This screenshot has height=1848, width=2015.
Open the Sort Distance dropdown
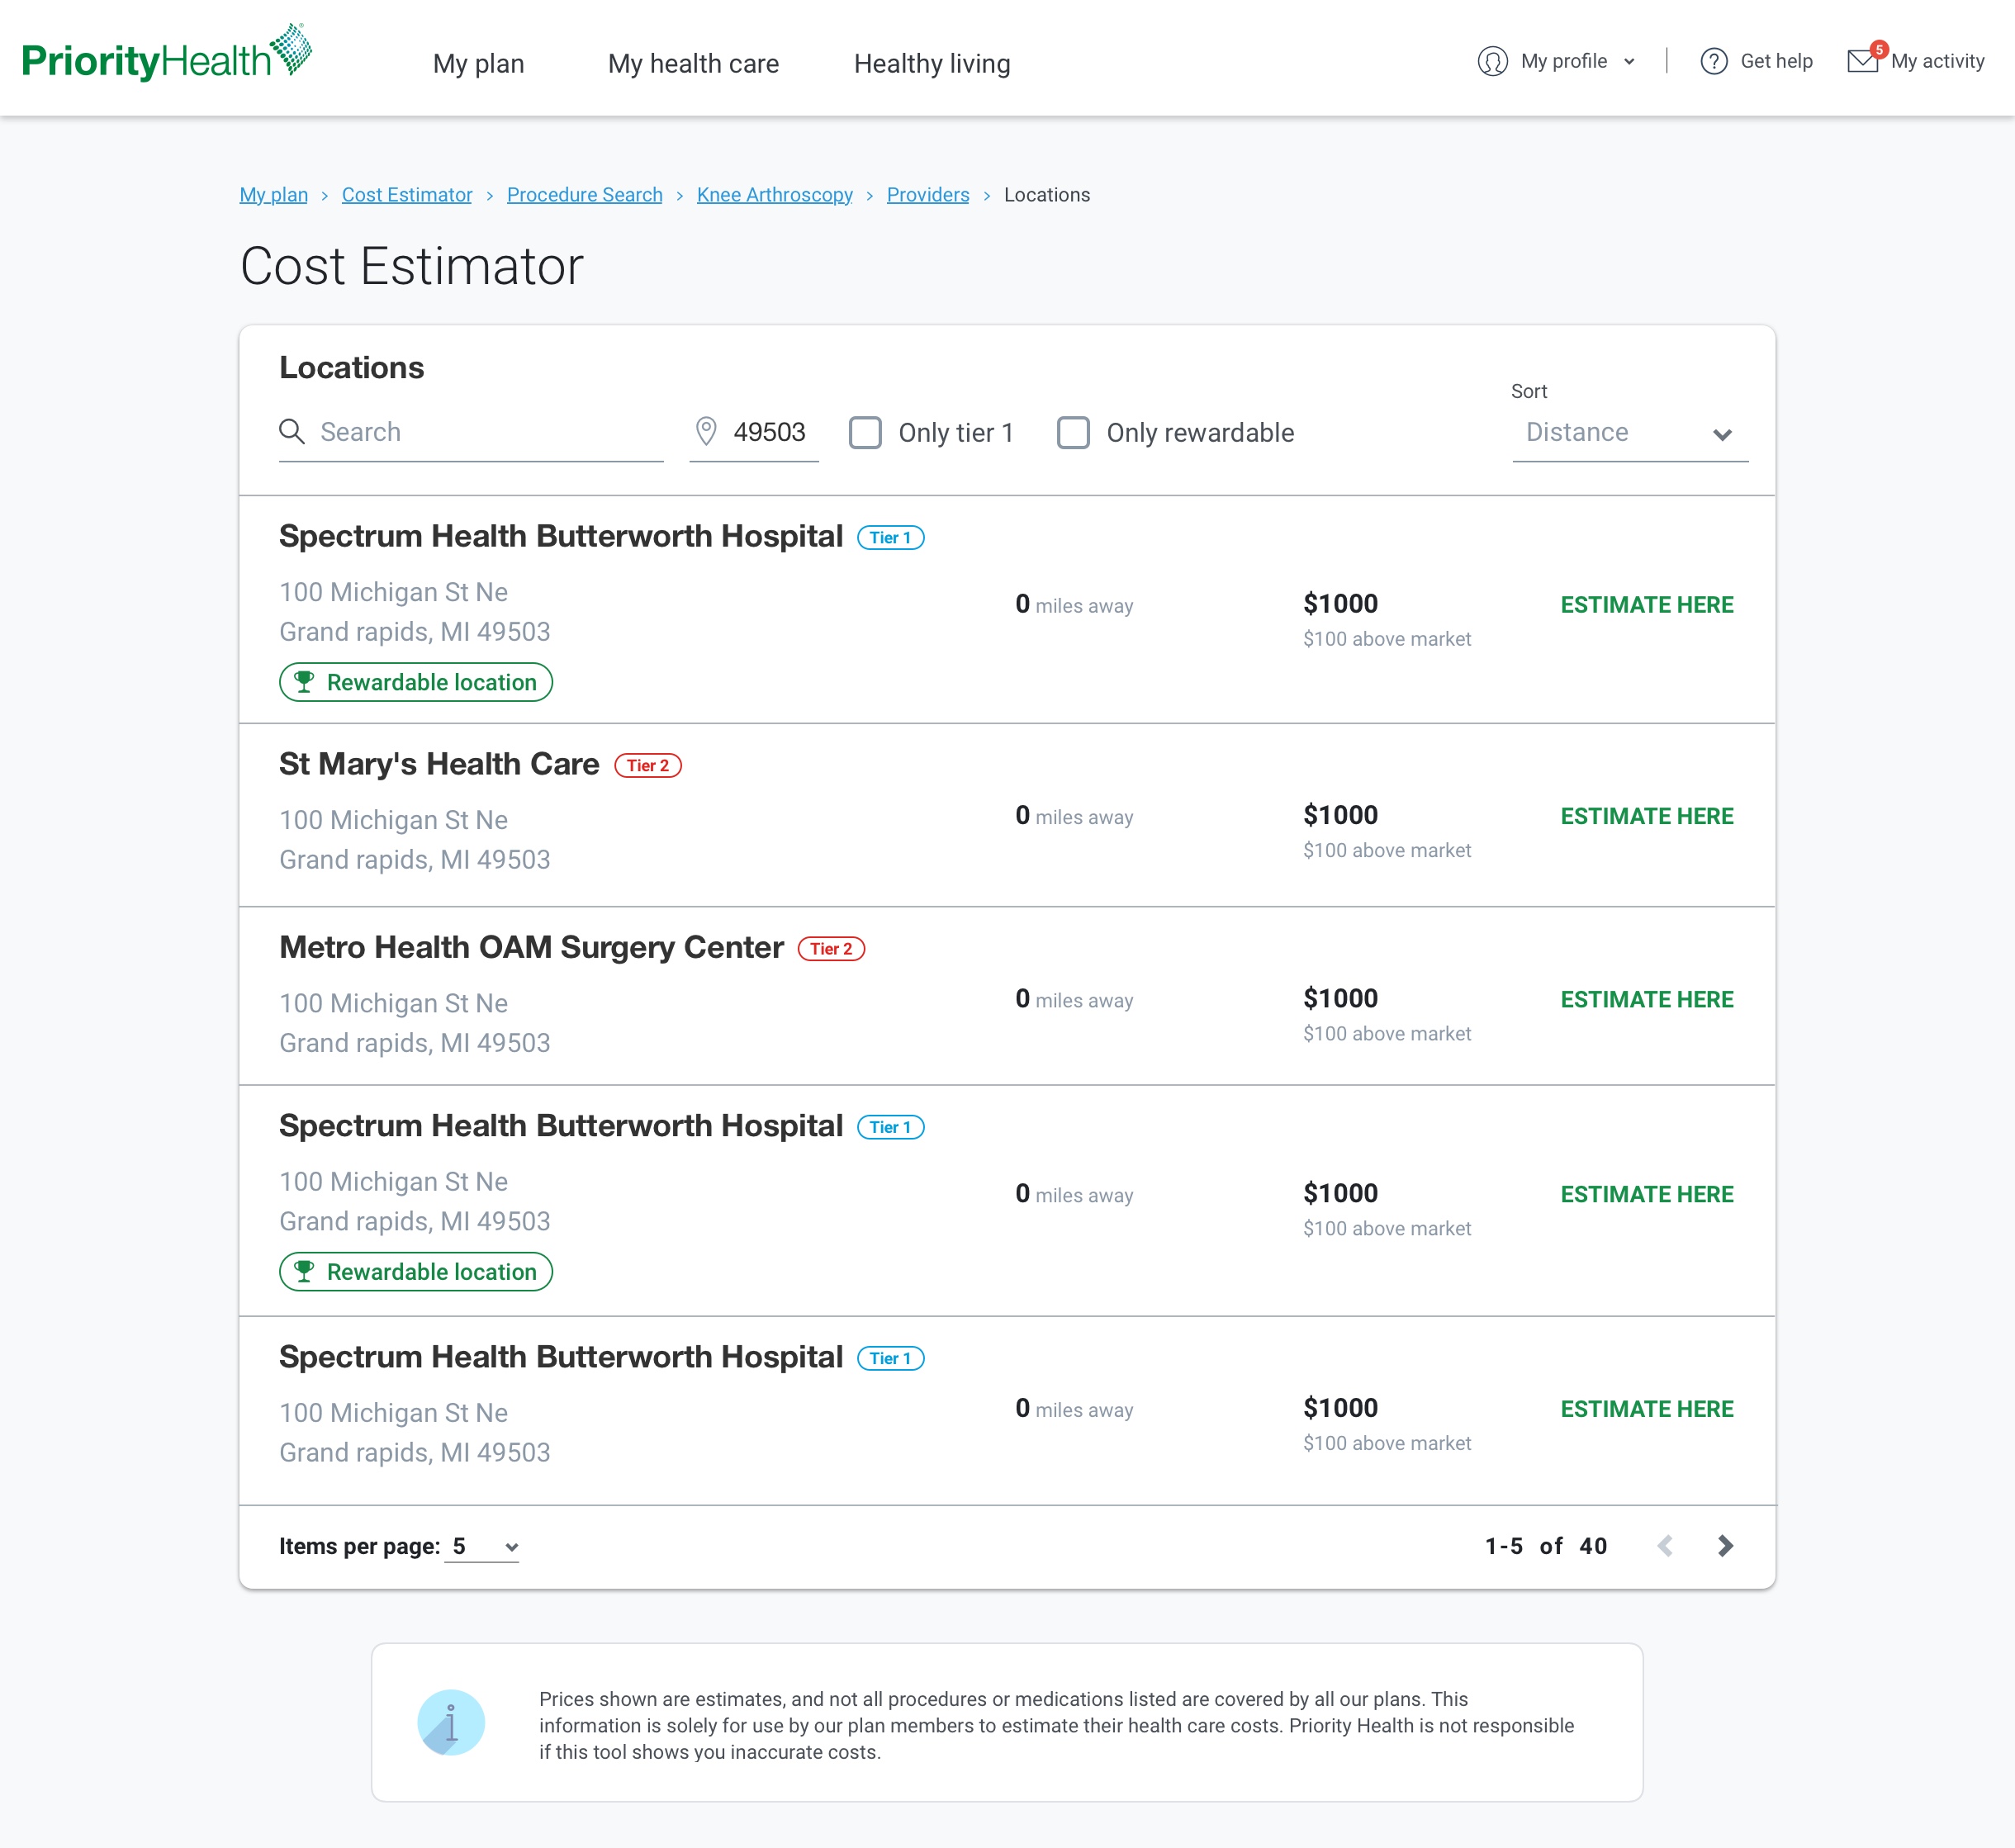[x=1630, y=433]
